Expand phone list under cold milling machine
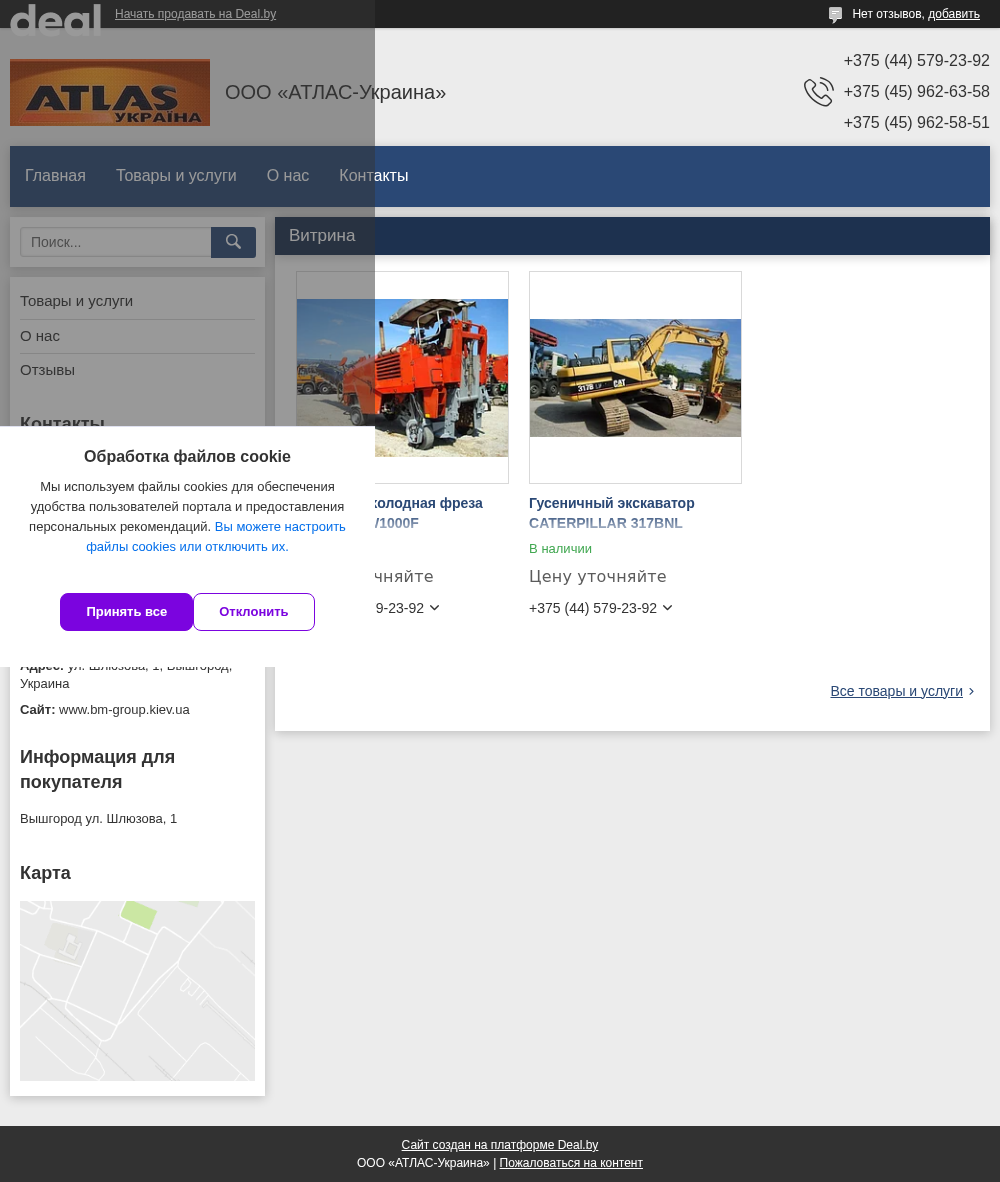 click(435, 608)
